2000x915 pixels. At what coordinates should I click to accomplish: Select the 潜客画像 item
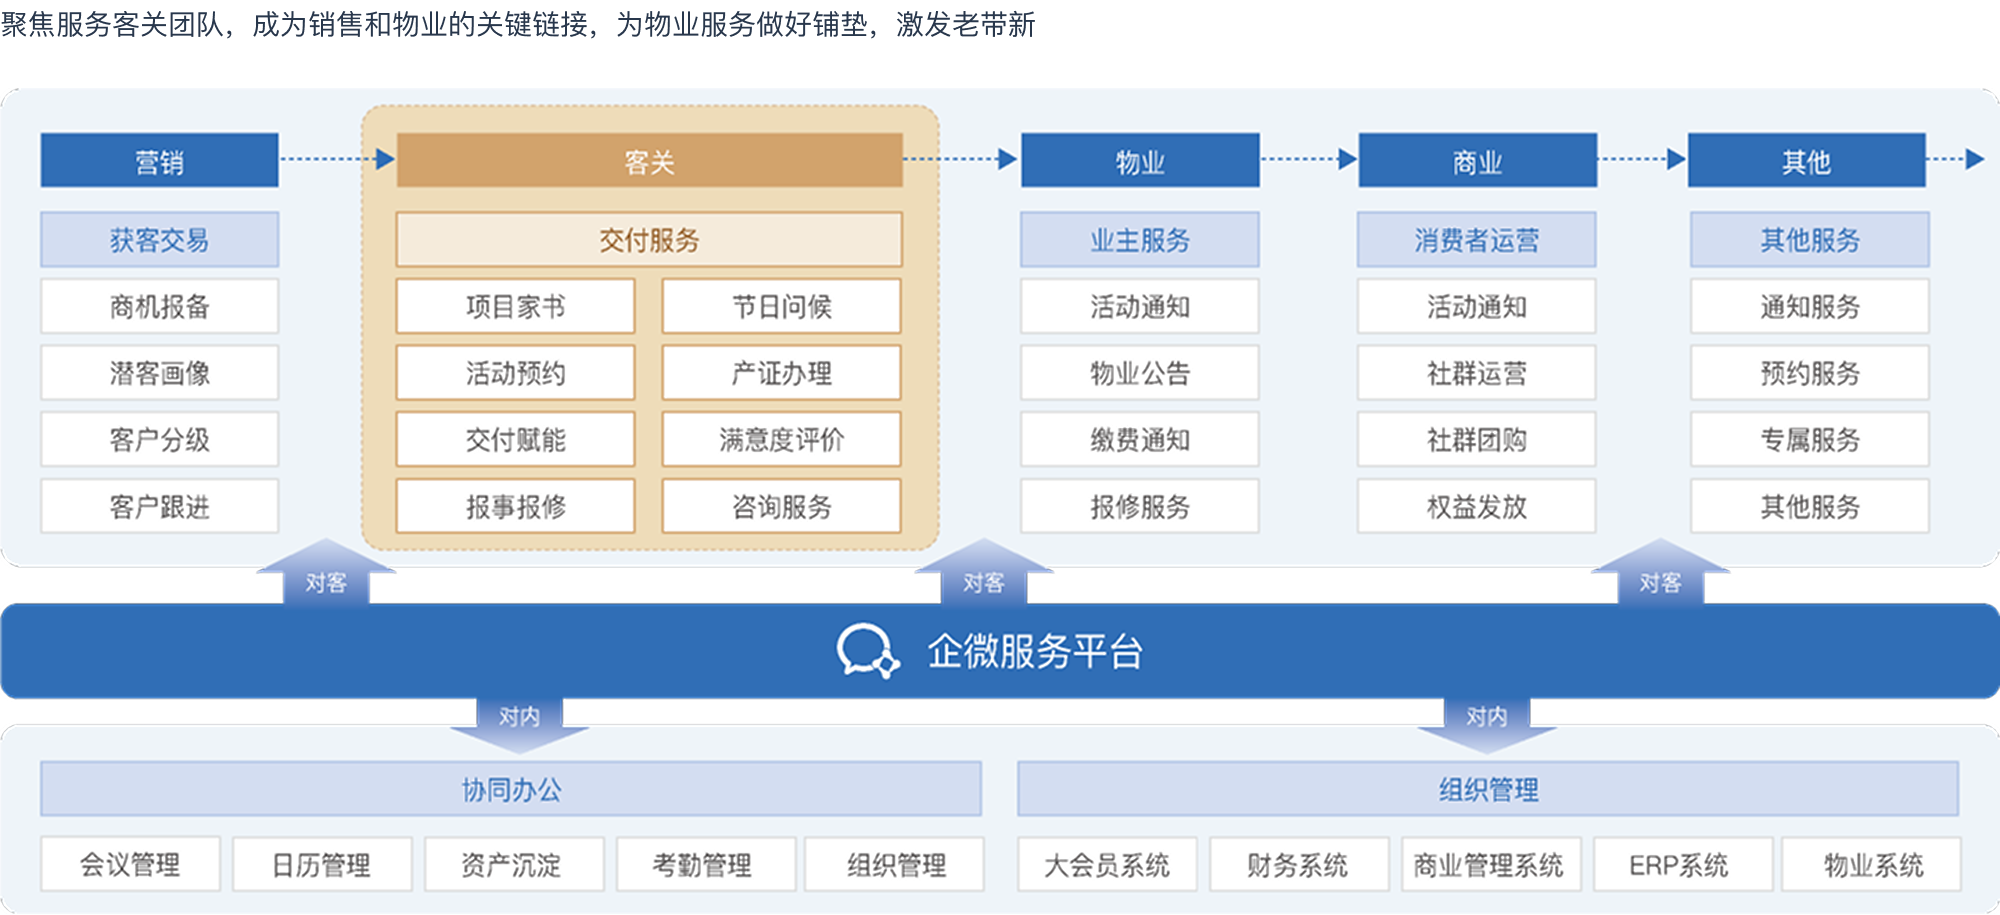[x=159, y=374]
